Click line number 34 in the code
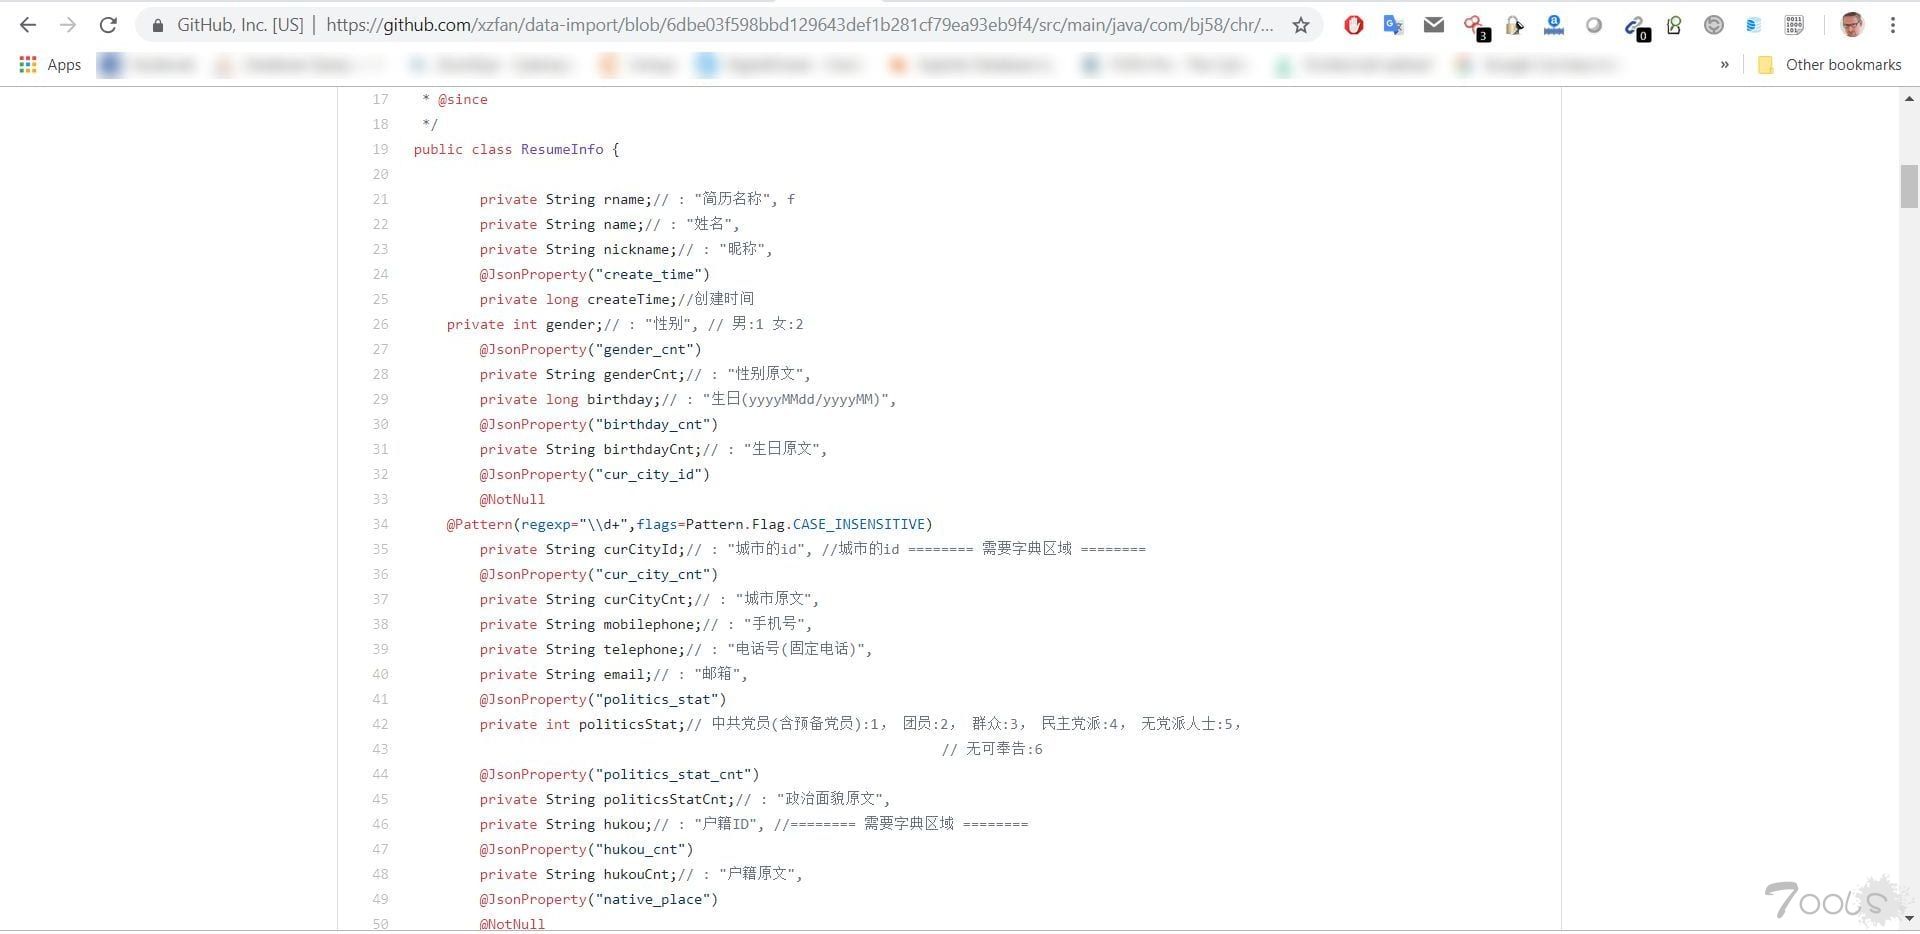 (x=380, y=524)
